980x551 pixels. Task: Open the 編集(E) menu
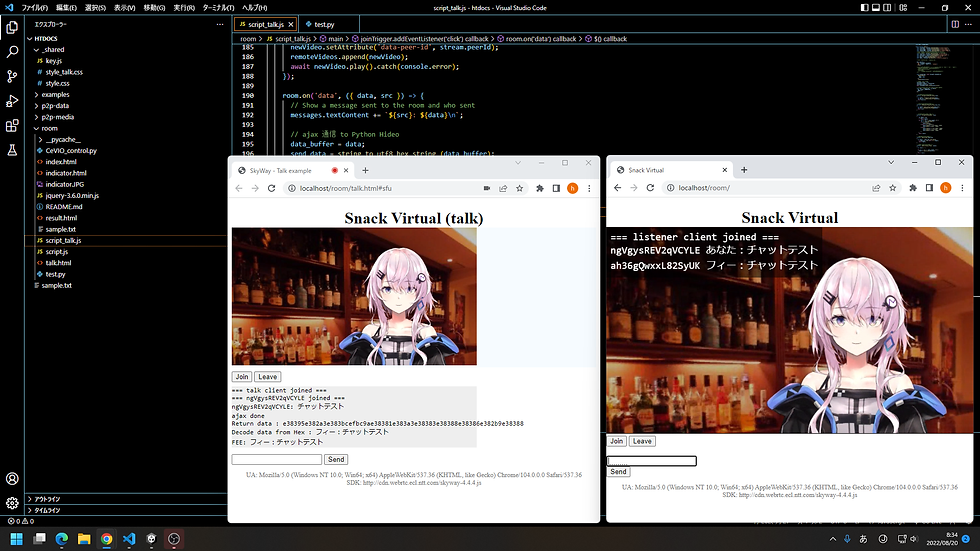[66, 7]
